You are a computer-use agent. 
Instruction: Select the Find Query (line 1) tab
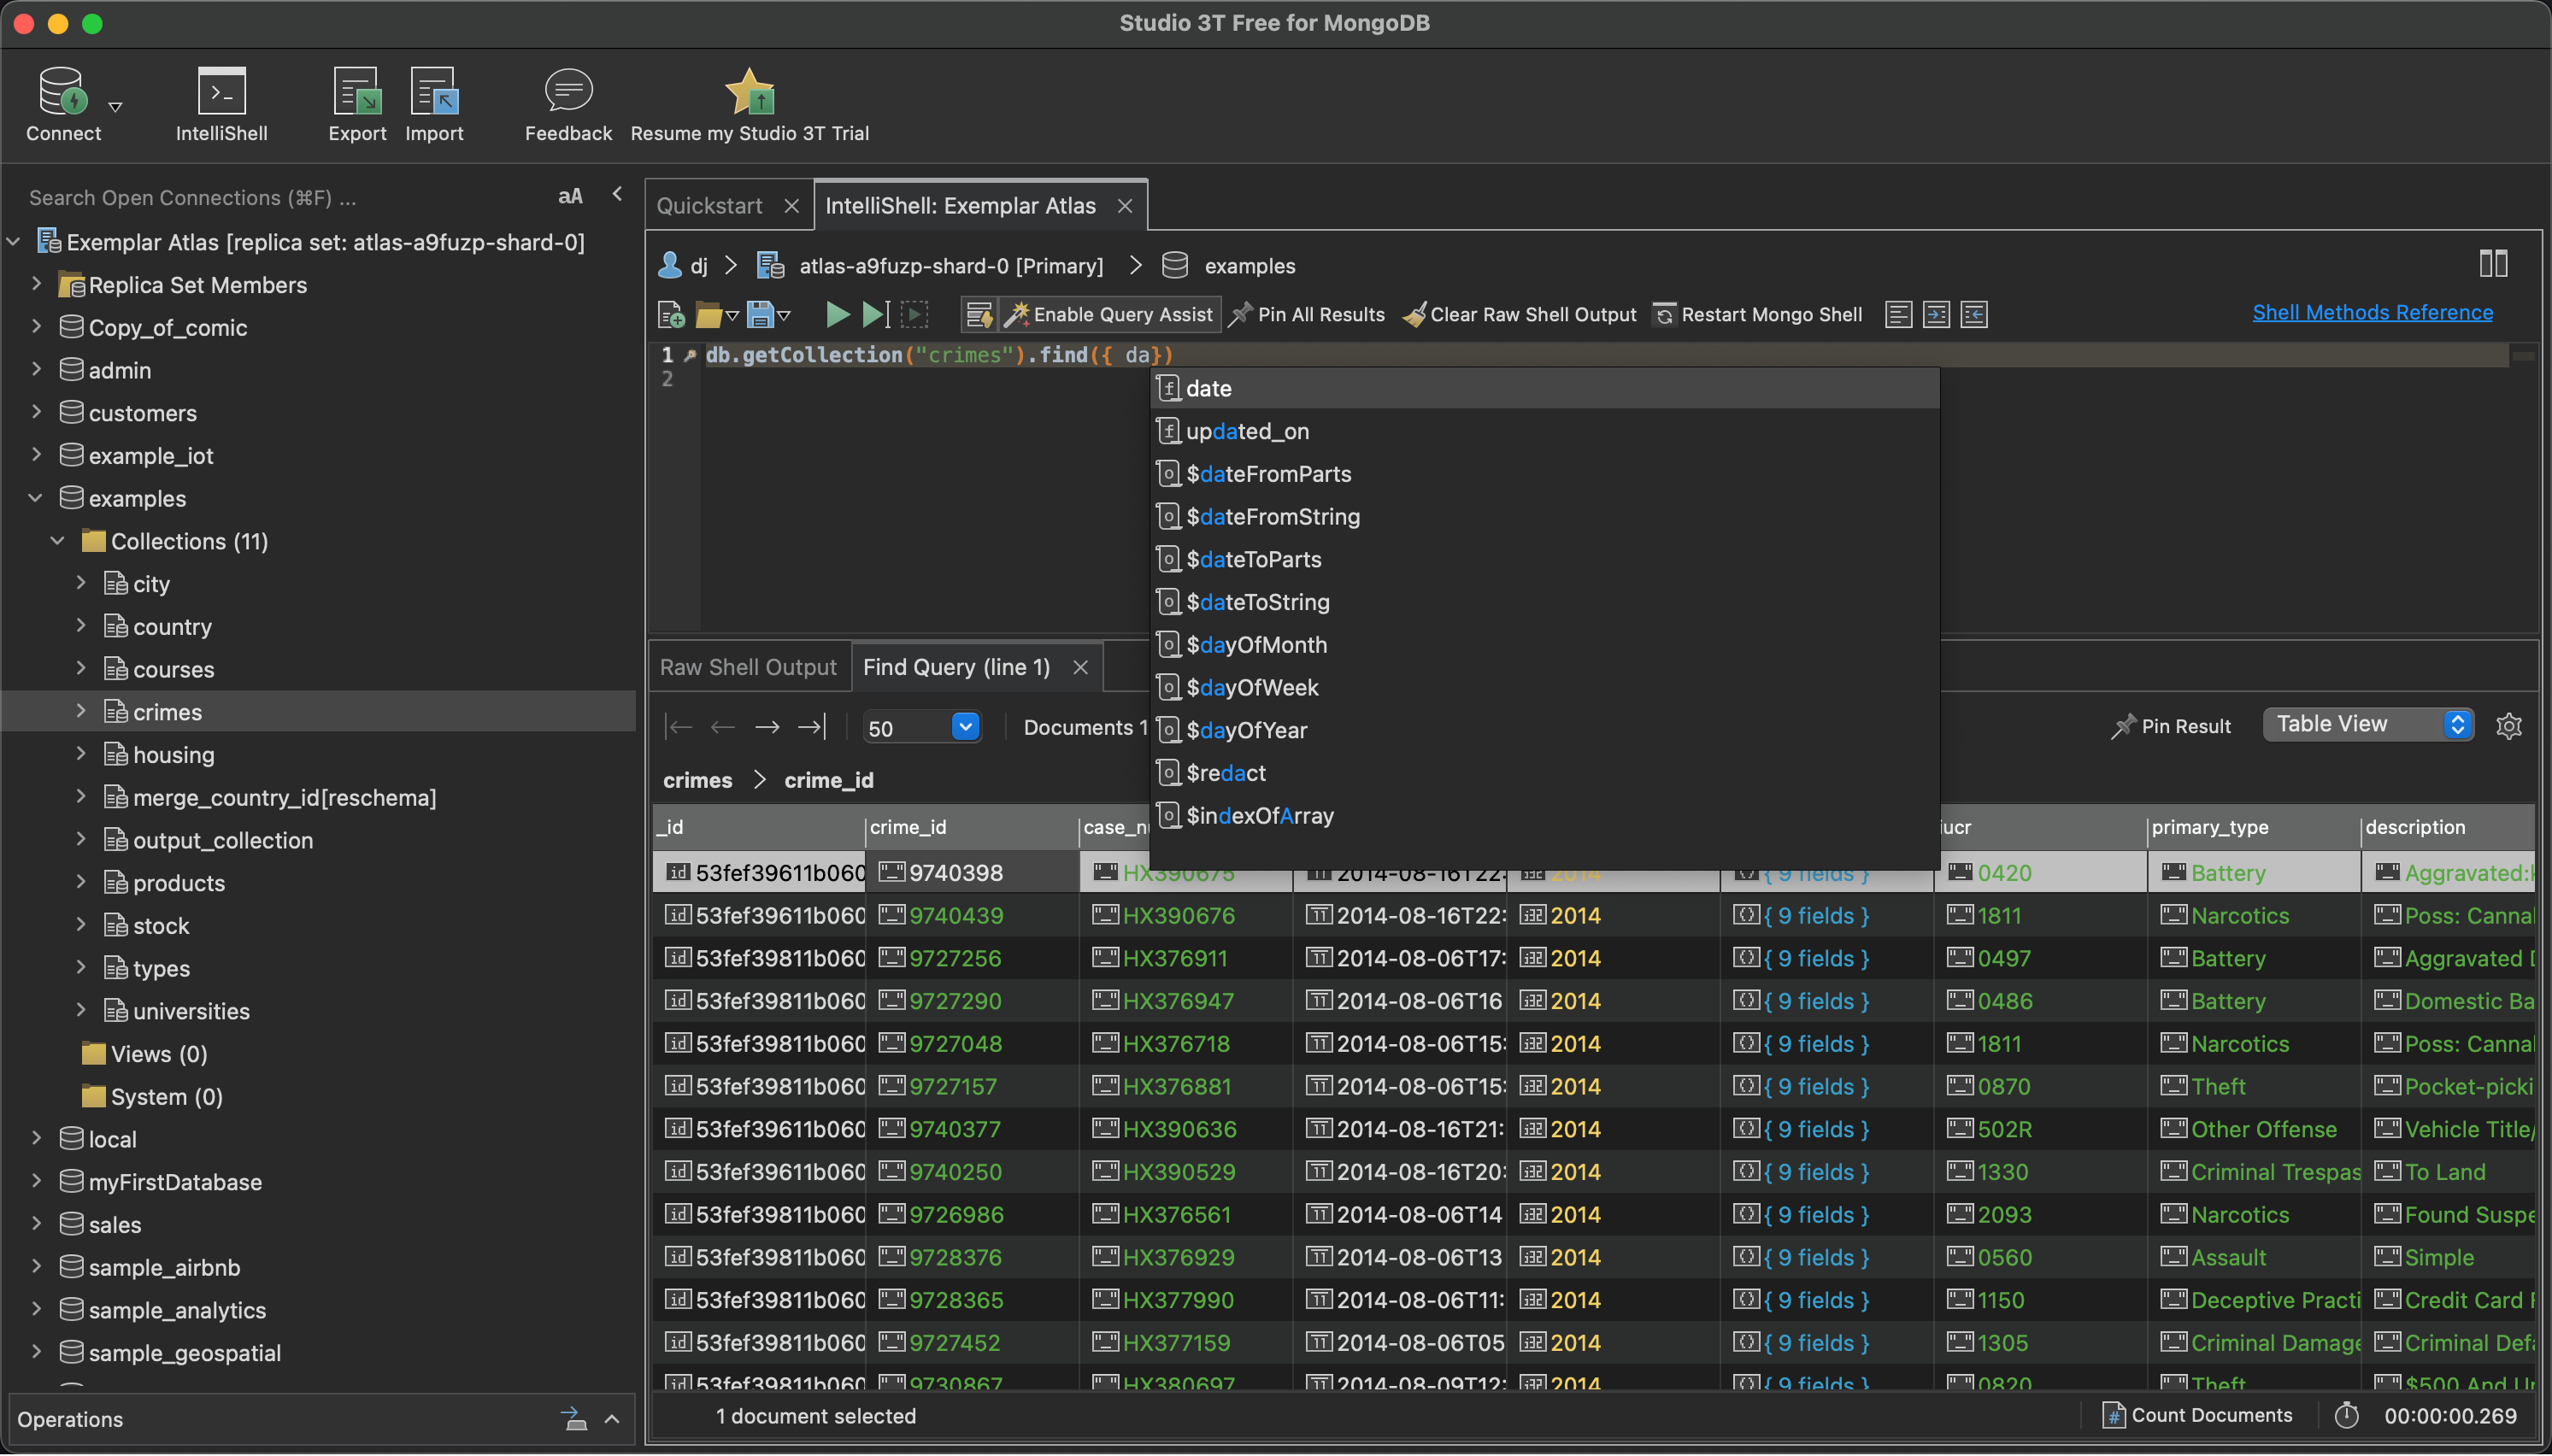(x=959, y=667)
